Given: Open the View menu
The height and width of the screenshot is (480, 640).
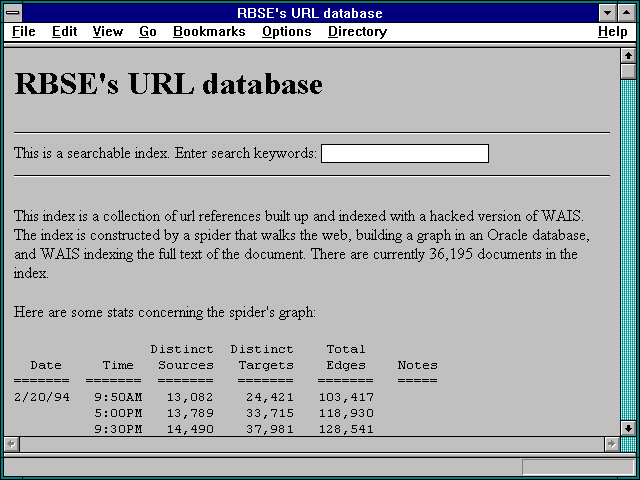Looking at the screenshot, I should tap(107, 32).
